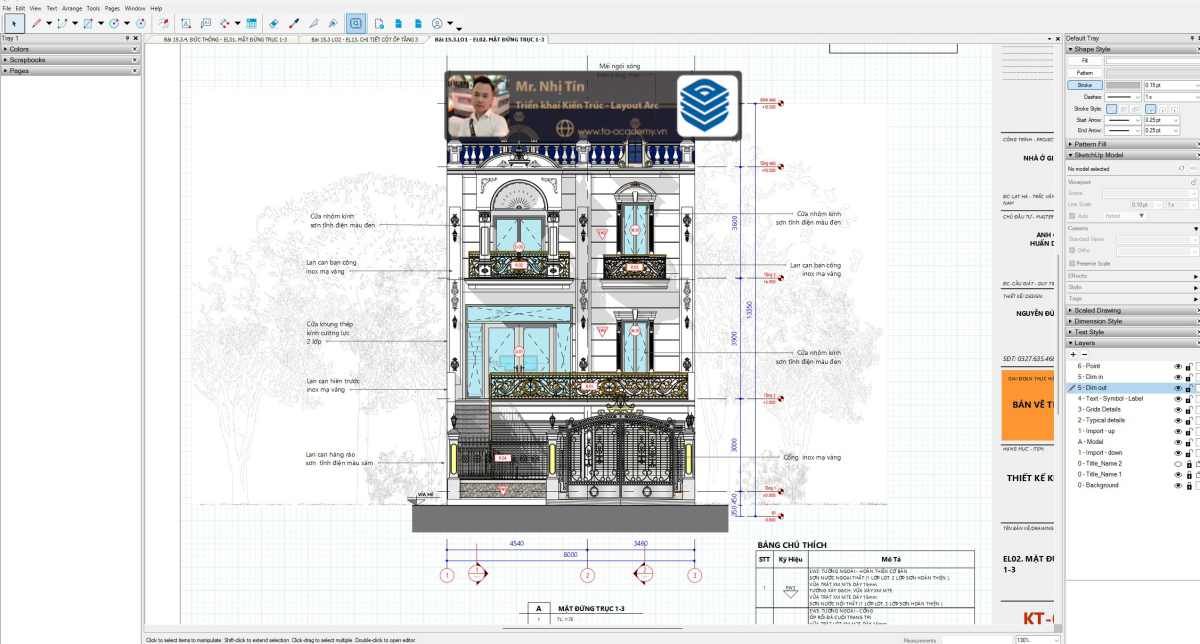Hide the 6 - Point layer
The image size is (1200, 644).
[x=1178, y=366]
